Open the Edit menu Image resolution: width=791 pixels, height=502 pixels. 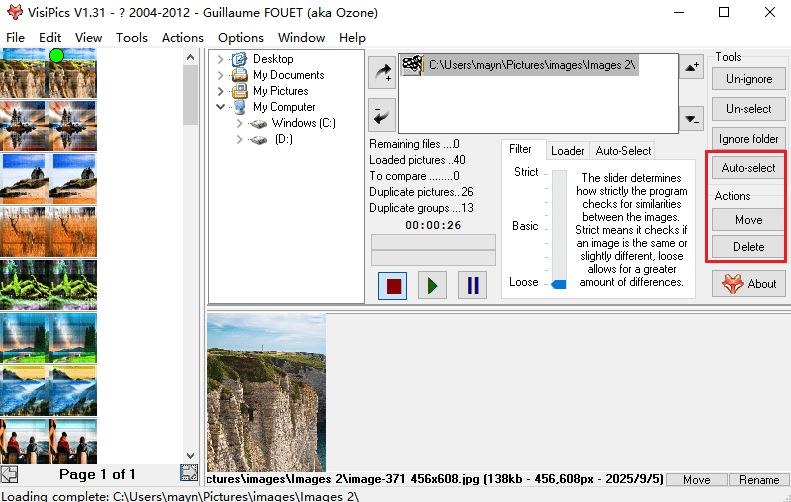(x=50, y=38)
